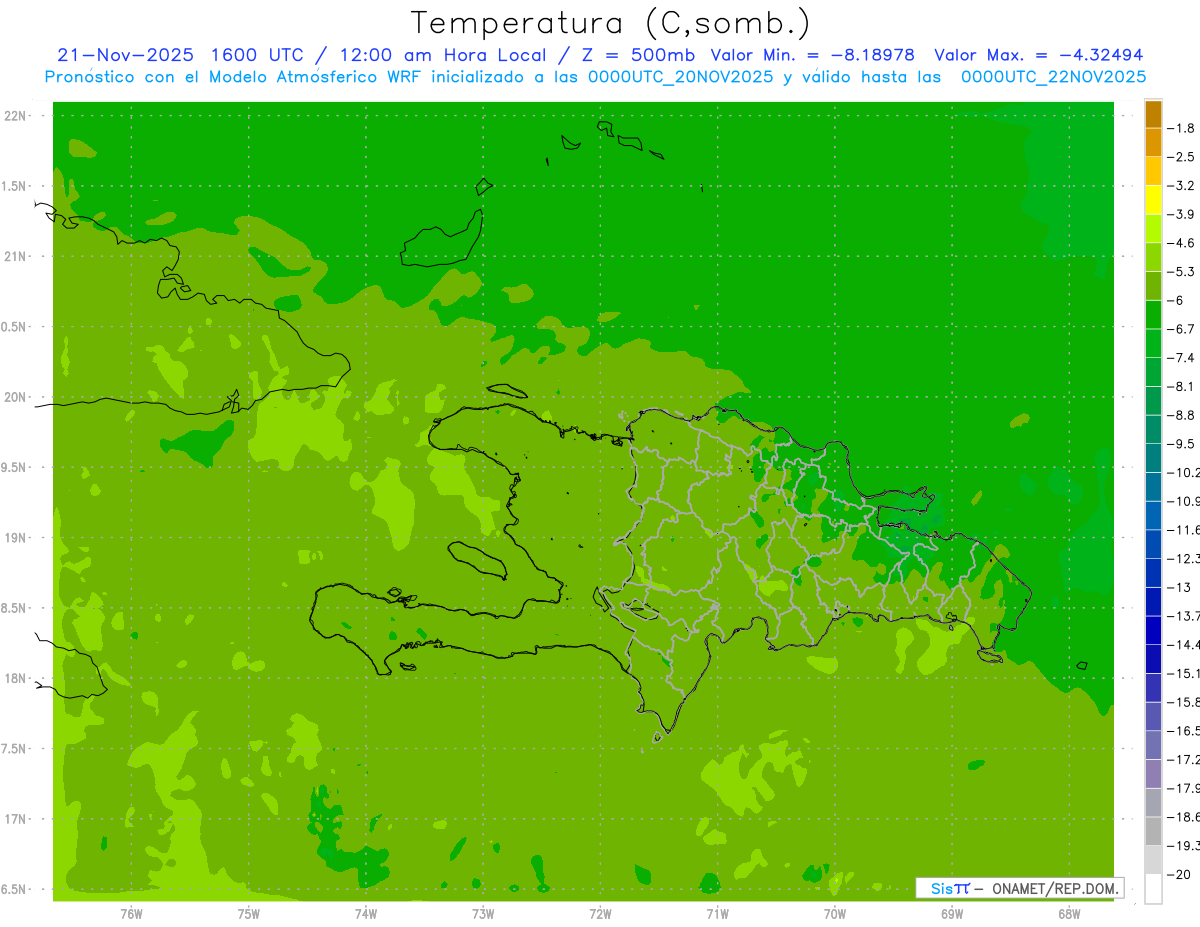Click the "22N" latitude label

[x=14, y=115]
